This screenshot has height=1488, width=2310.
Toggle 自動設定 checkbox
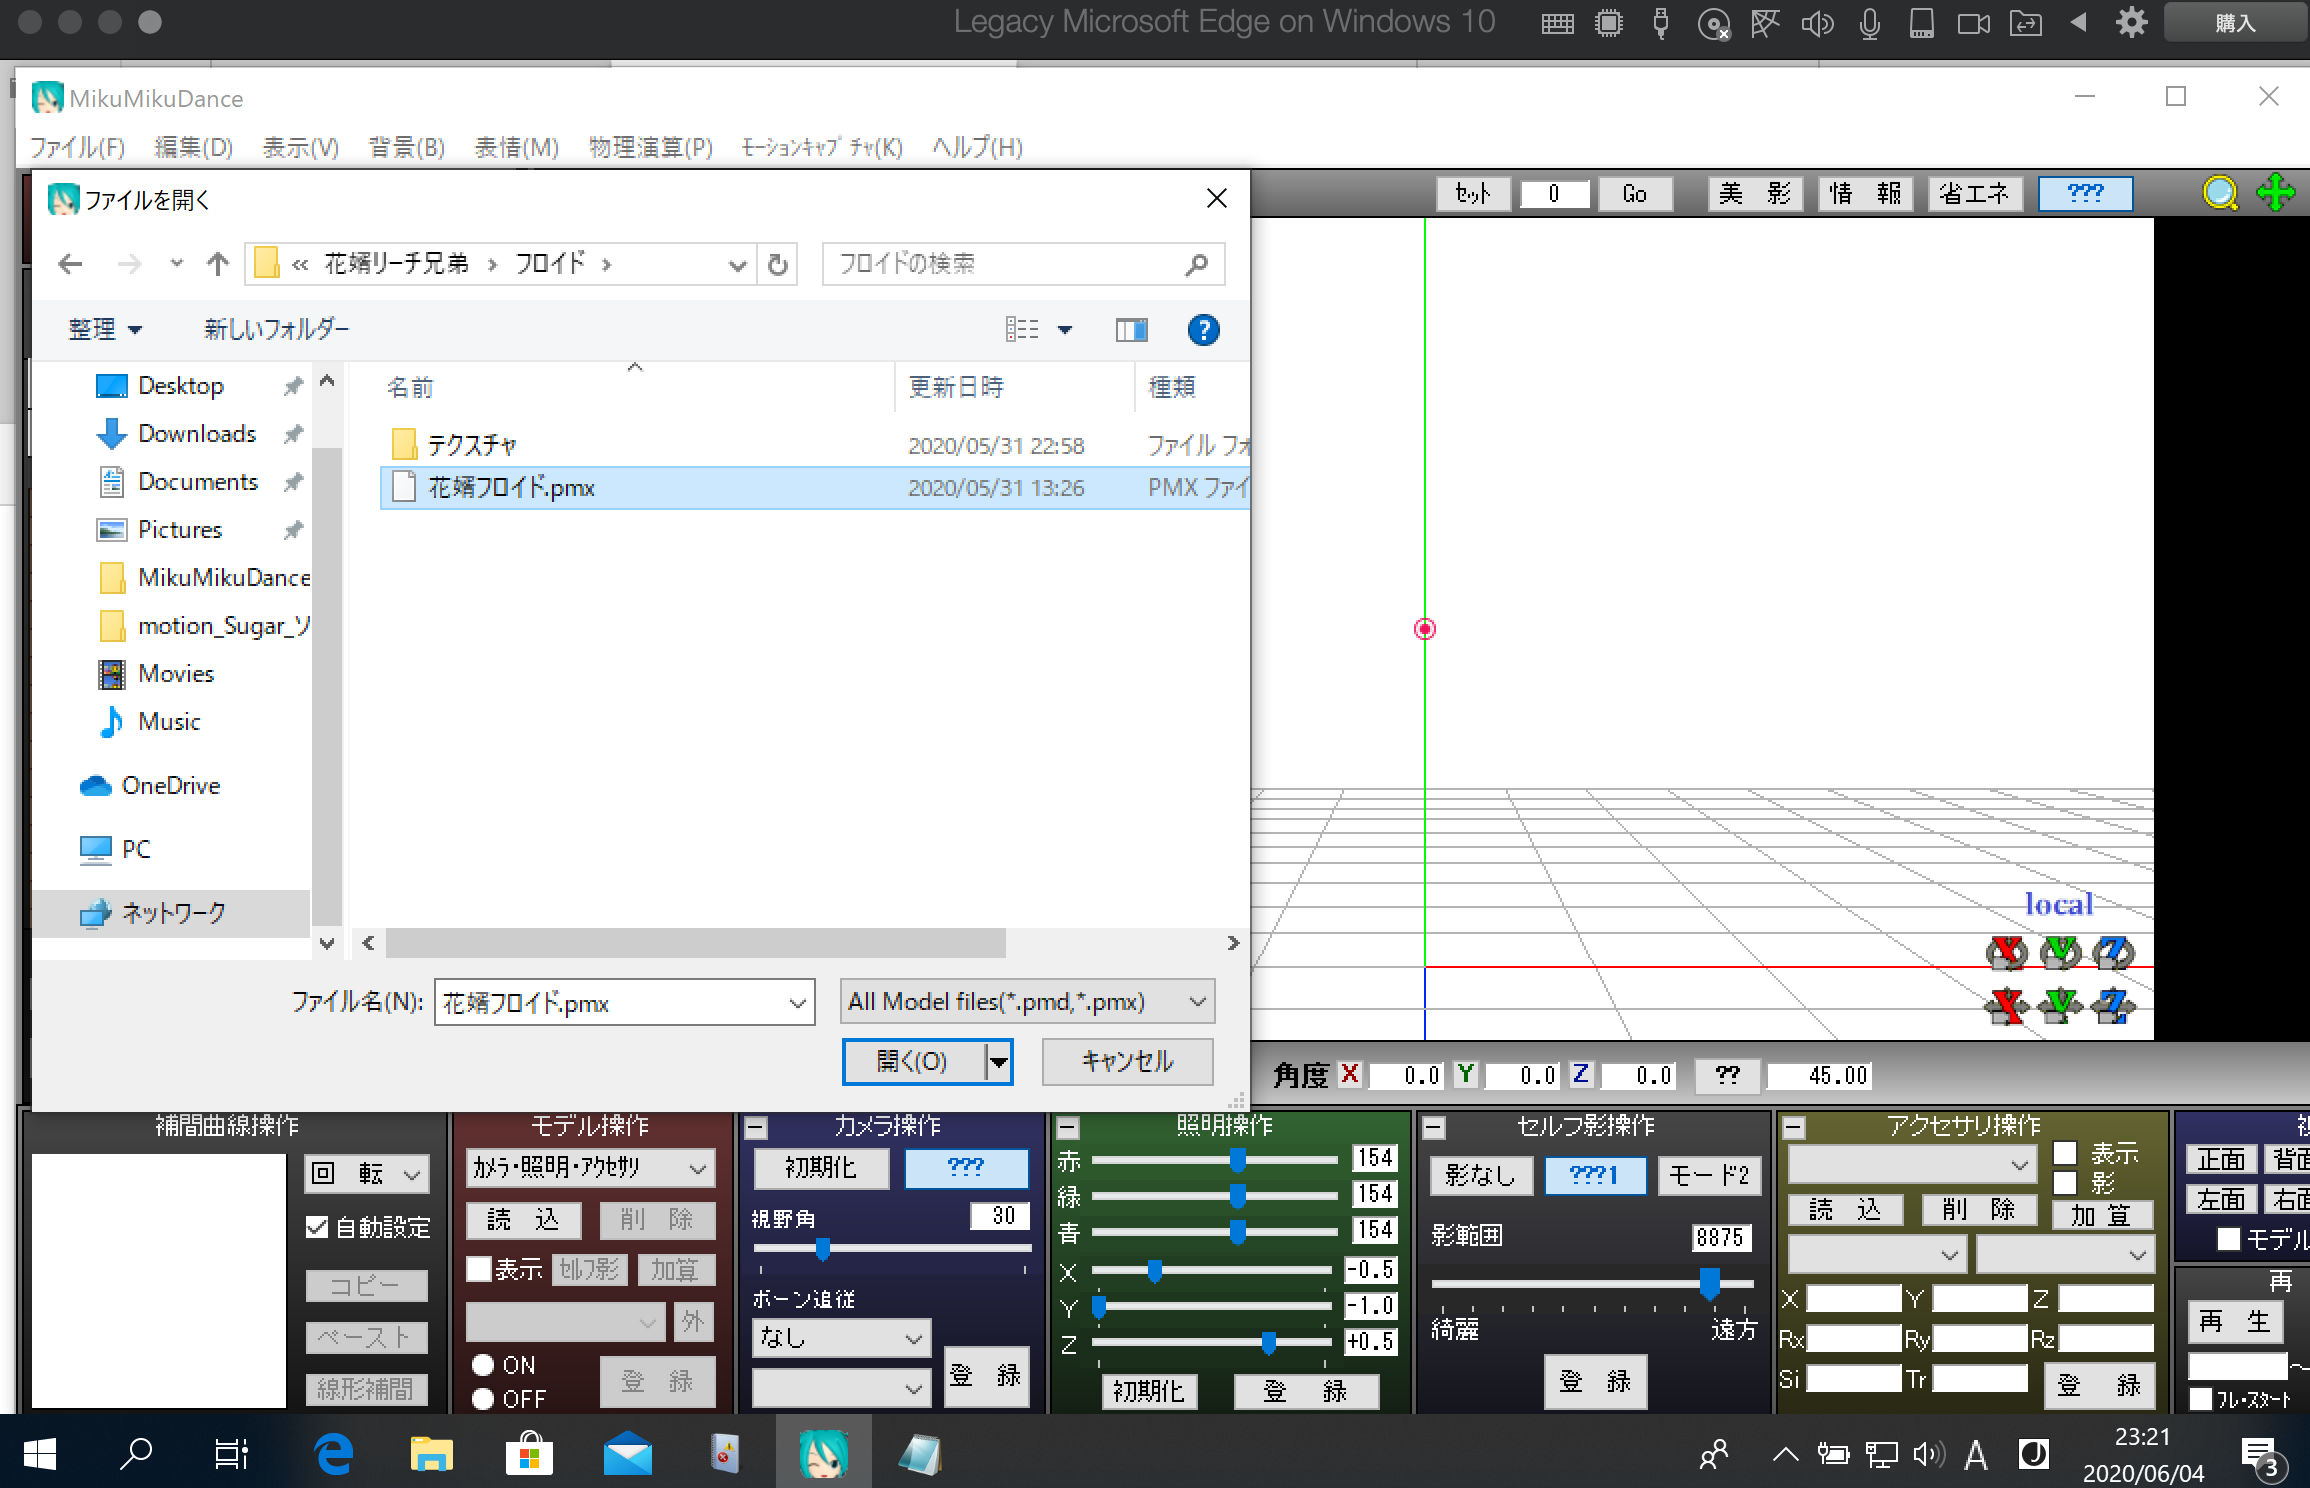(317, 1227)
